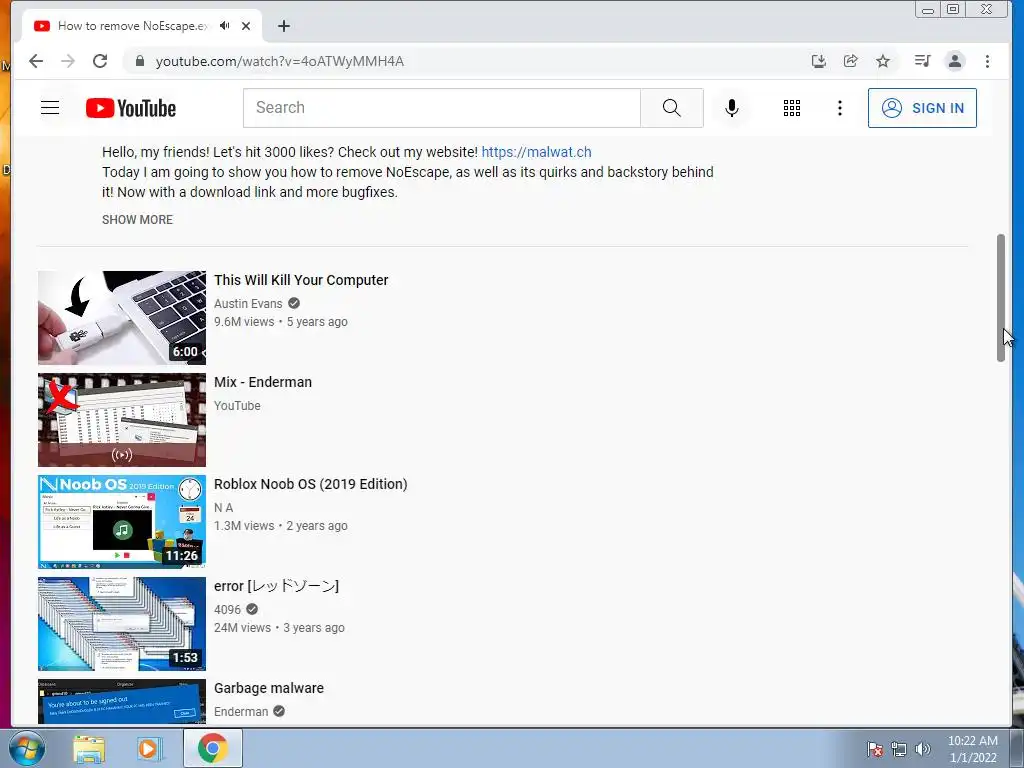Open Windows Media Player from taskbar
Viewport: 1024px width, 768px height.
(x=149, y=748)
